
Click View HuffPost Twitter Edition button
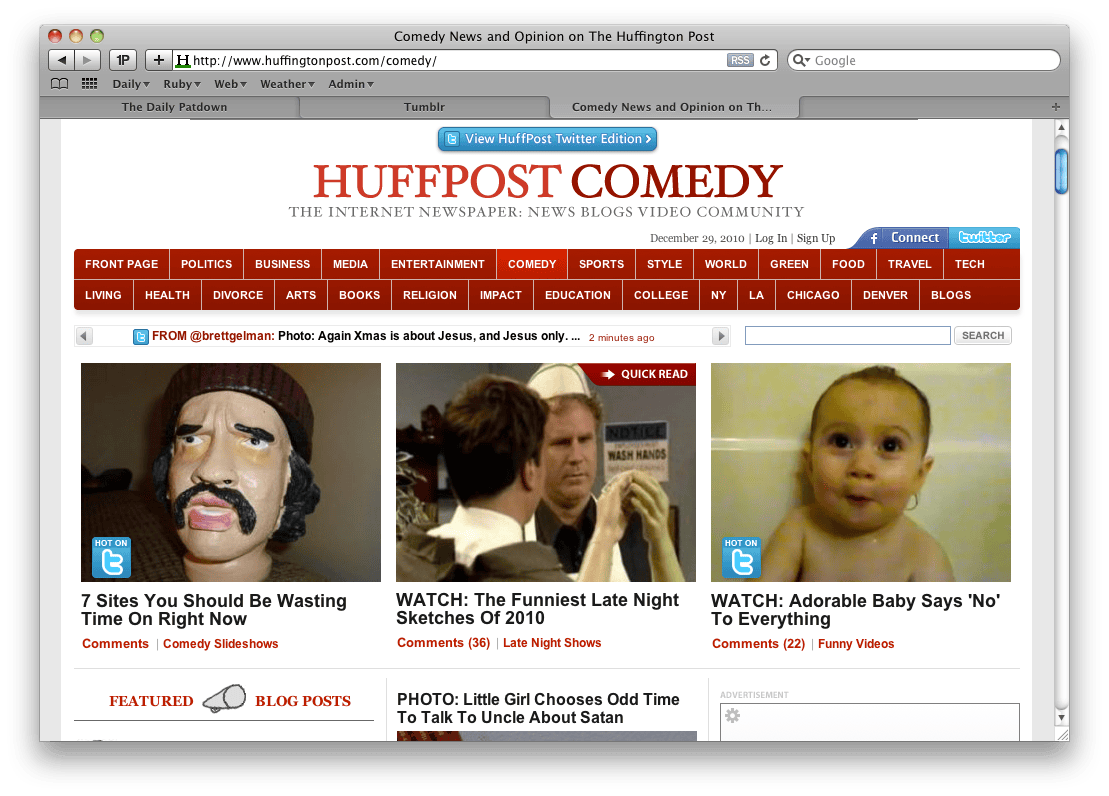click(x=547, y=139)
